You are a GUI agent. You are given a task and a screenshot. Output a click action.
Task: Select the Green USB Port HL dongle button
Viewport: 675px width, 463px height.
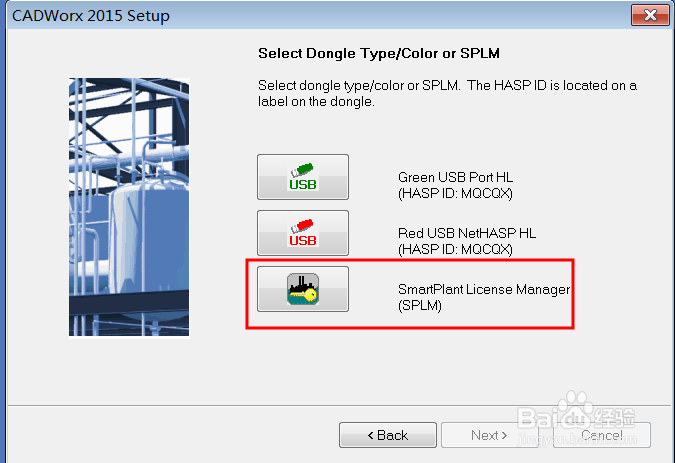coord(303,177)
